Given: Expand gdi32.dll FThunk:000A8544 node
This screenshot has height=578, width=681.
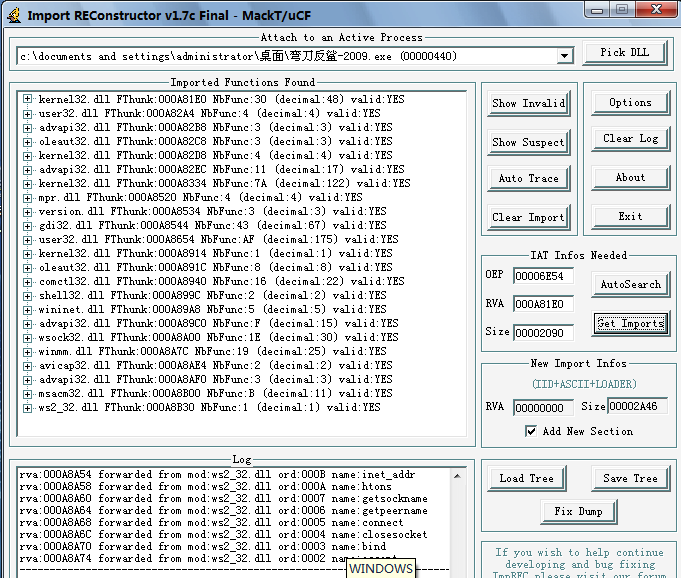Looking at the screenshot, I should coord(27,225).
